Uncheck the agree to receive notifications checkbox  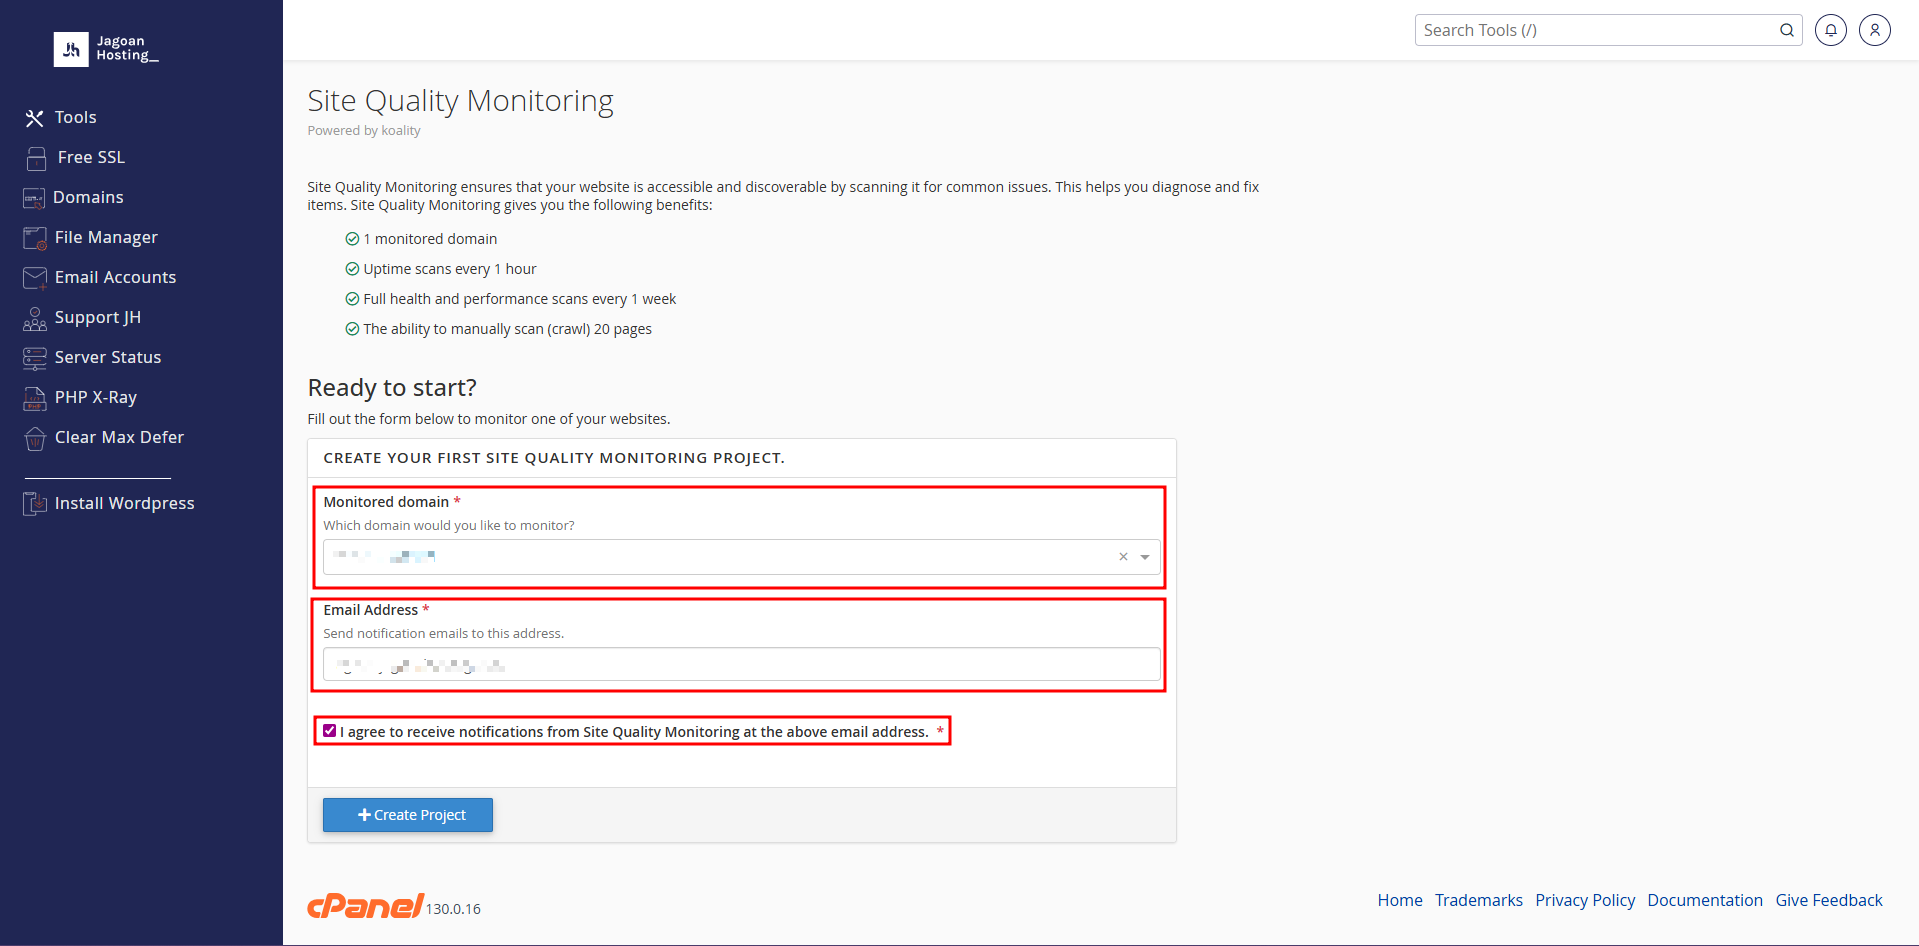pos(330,730)
